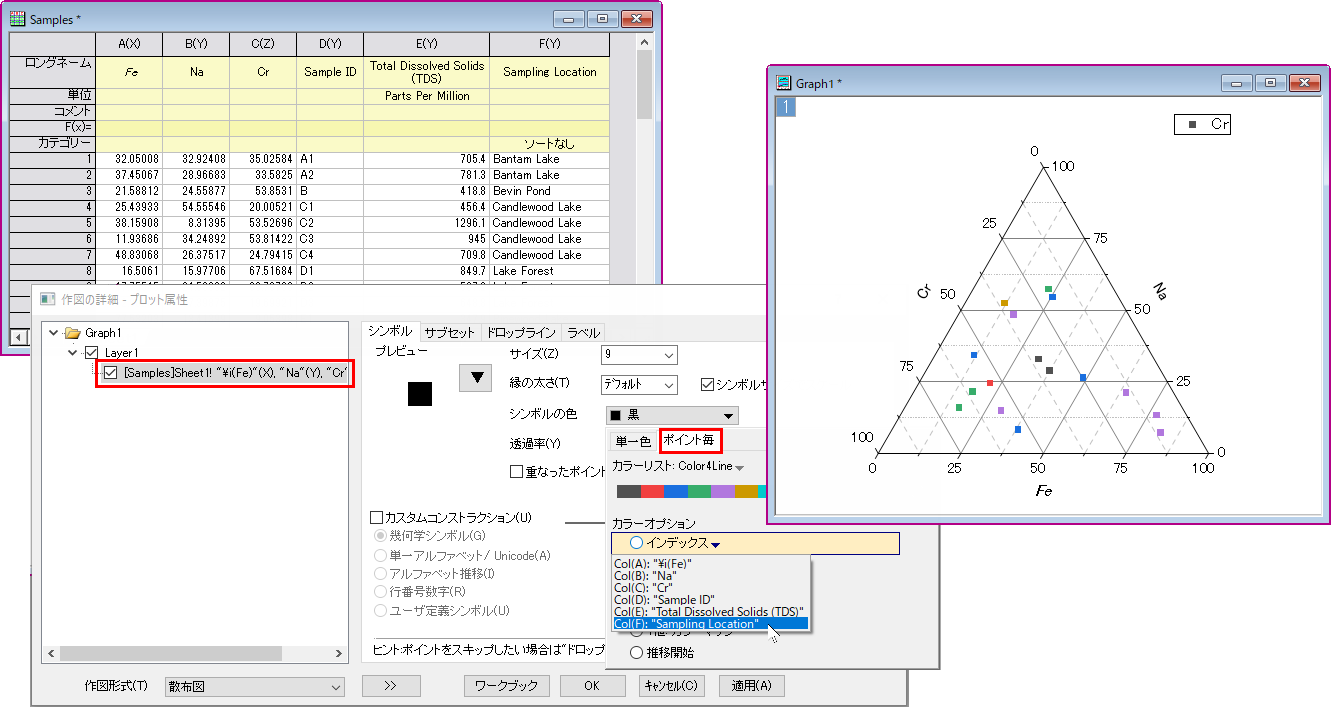This screenshot has width=1331, height=707.
Task: Choose 行番号数字(R) radio button
Action: (380, 592)
